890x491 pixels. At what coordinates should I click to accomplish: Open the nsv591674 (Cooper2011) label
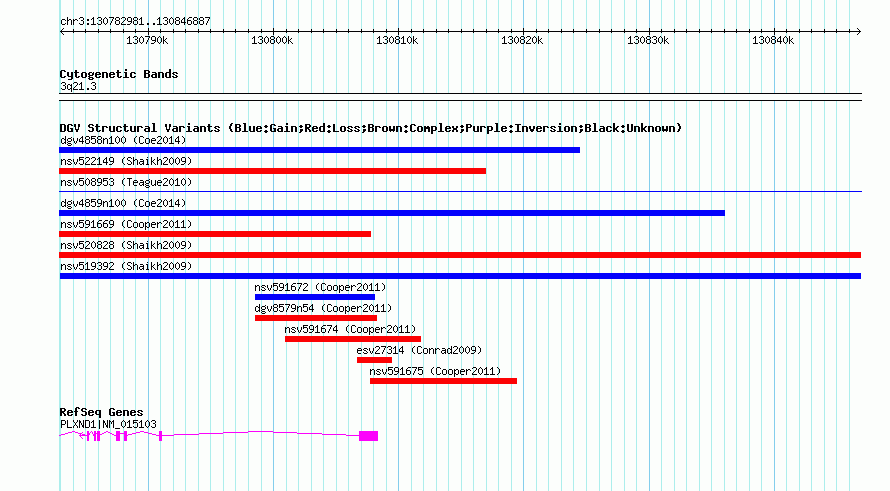pos(350,329)
